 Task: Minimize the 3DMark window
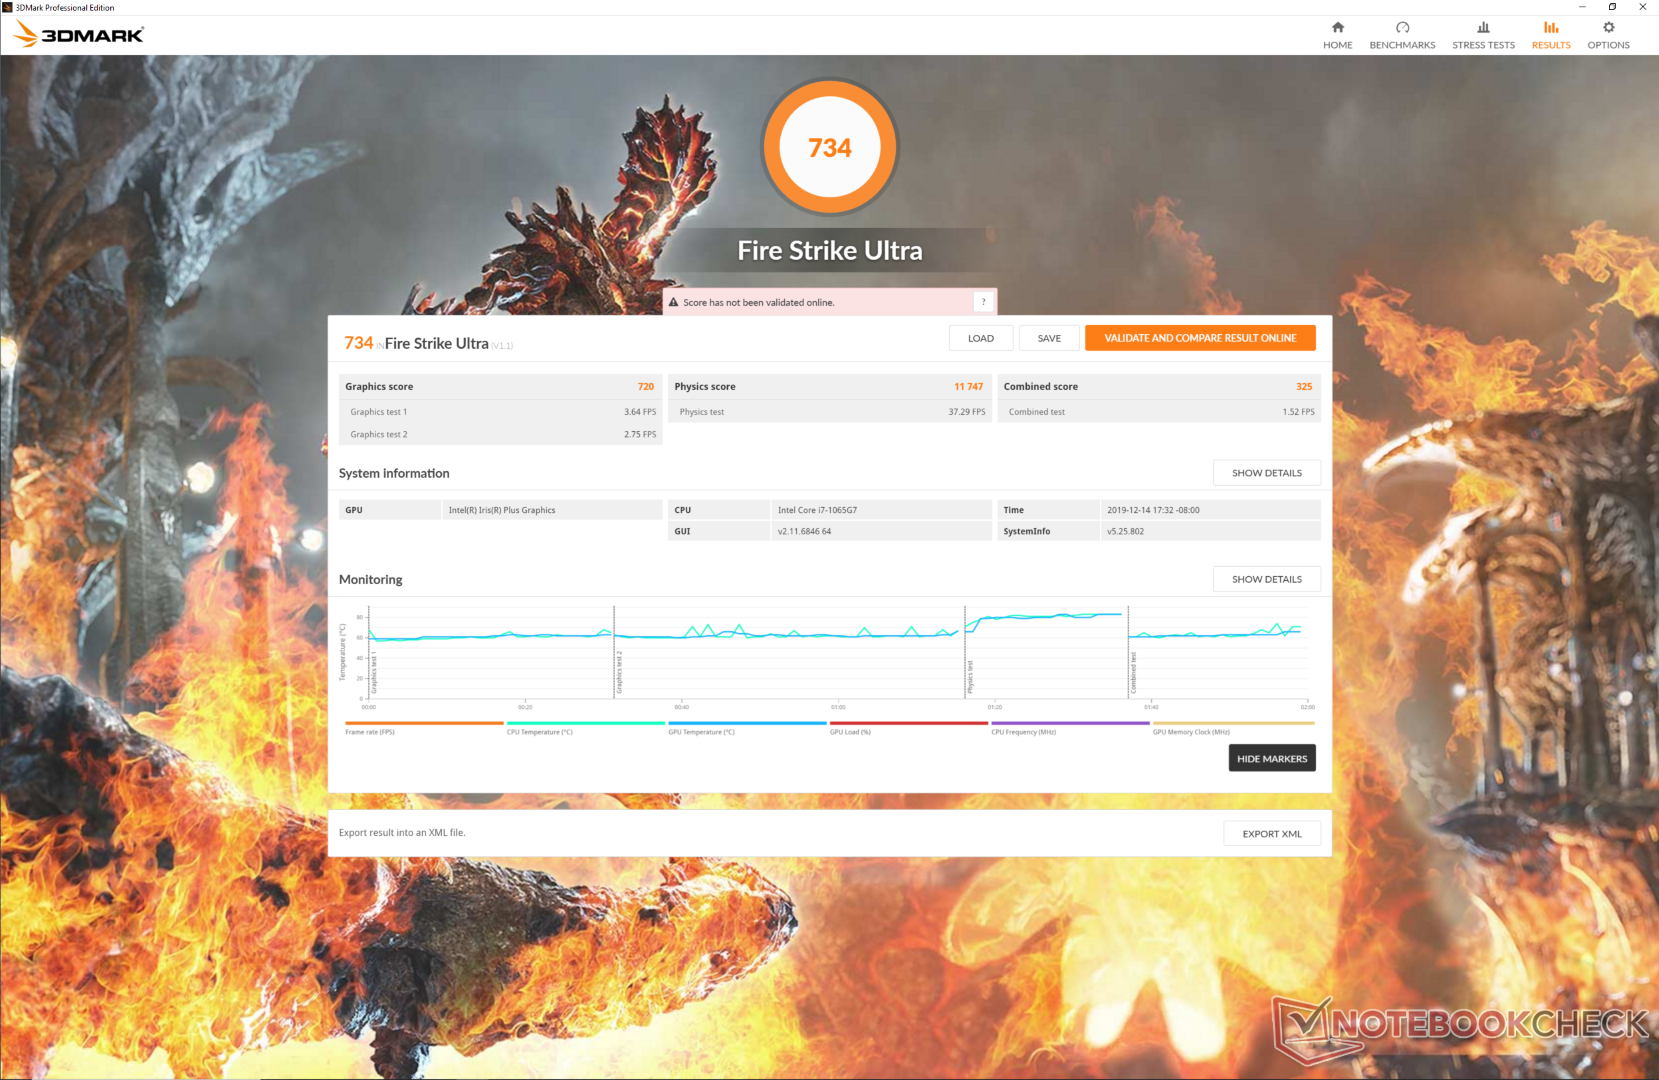[x=1582, y=7]
